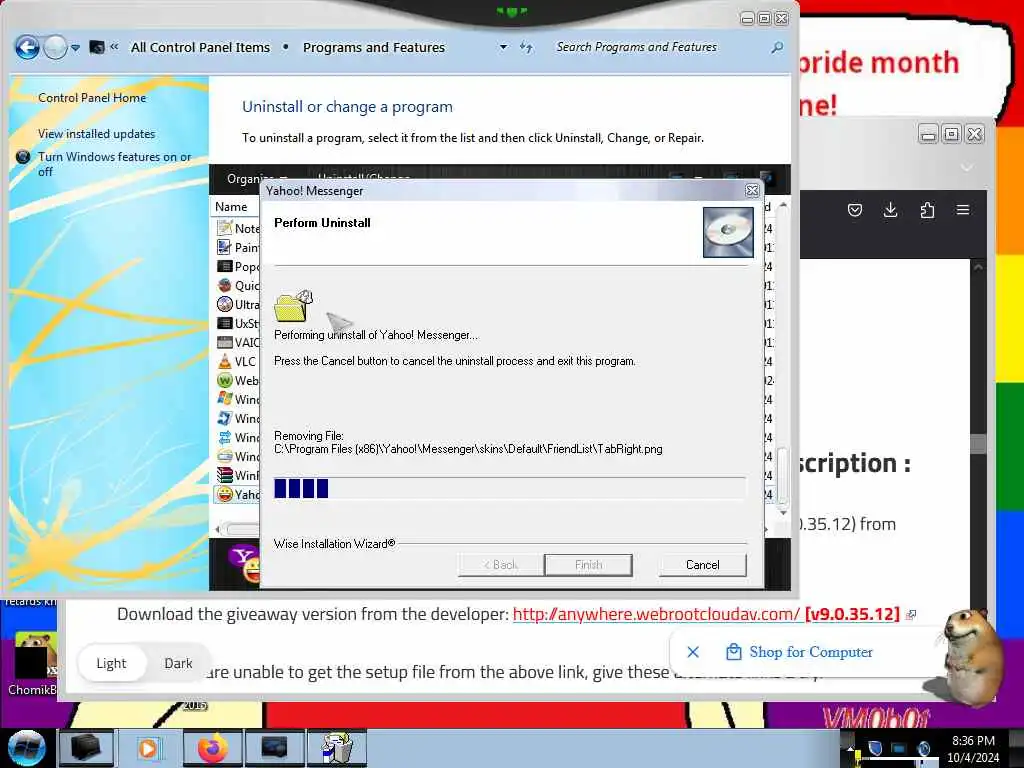This screenshot has height=768, width=1024.
Task: Click the Name column header
Action: tap(231, 206)
